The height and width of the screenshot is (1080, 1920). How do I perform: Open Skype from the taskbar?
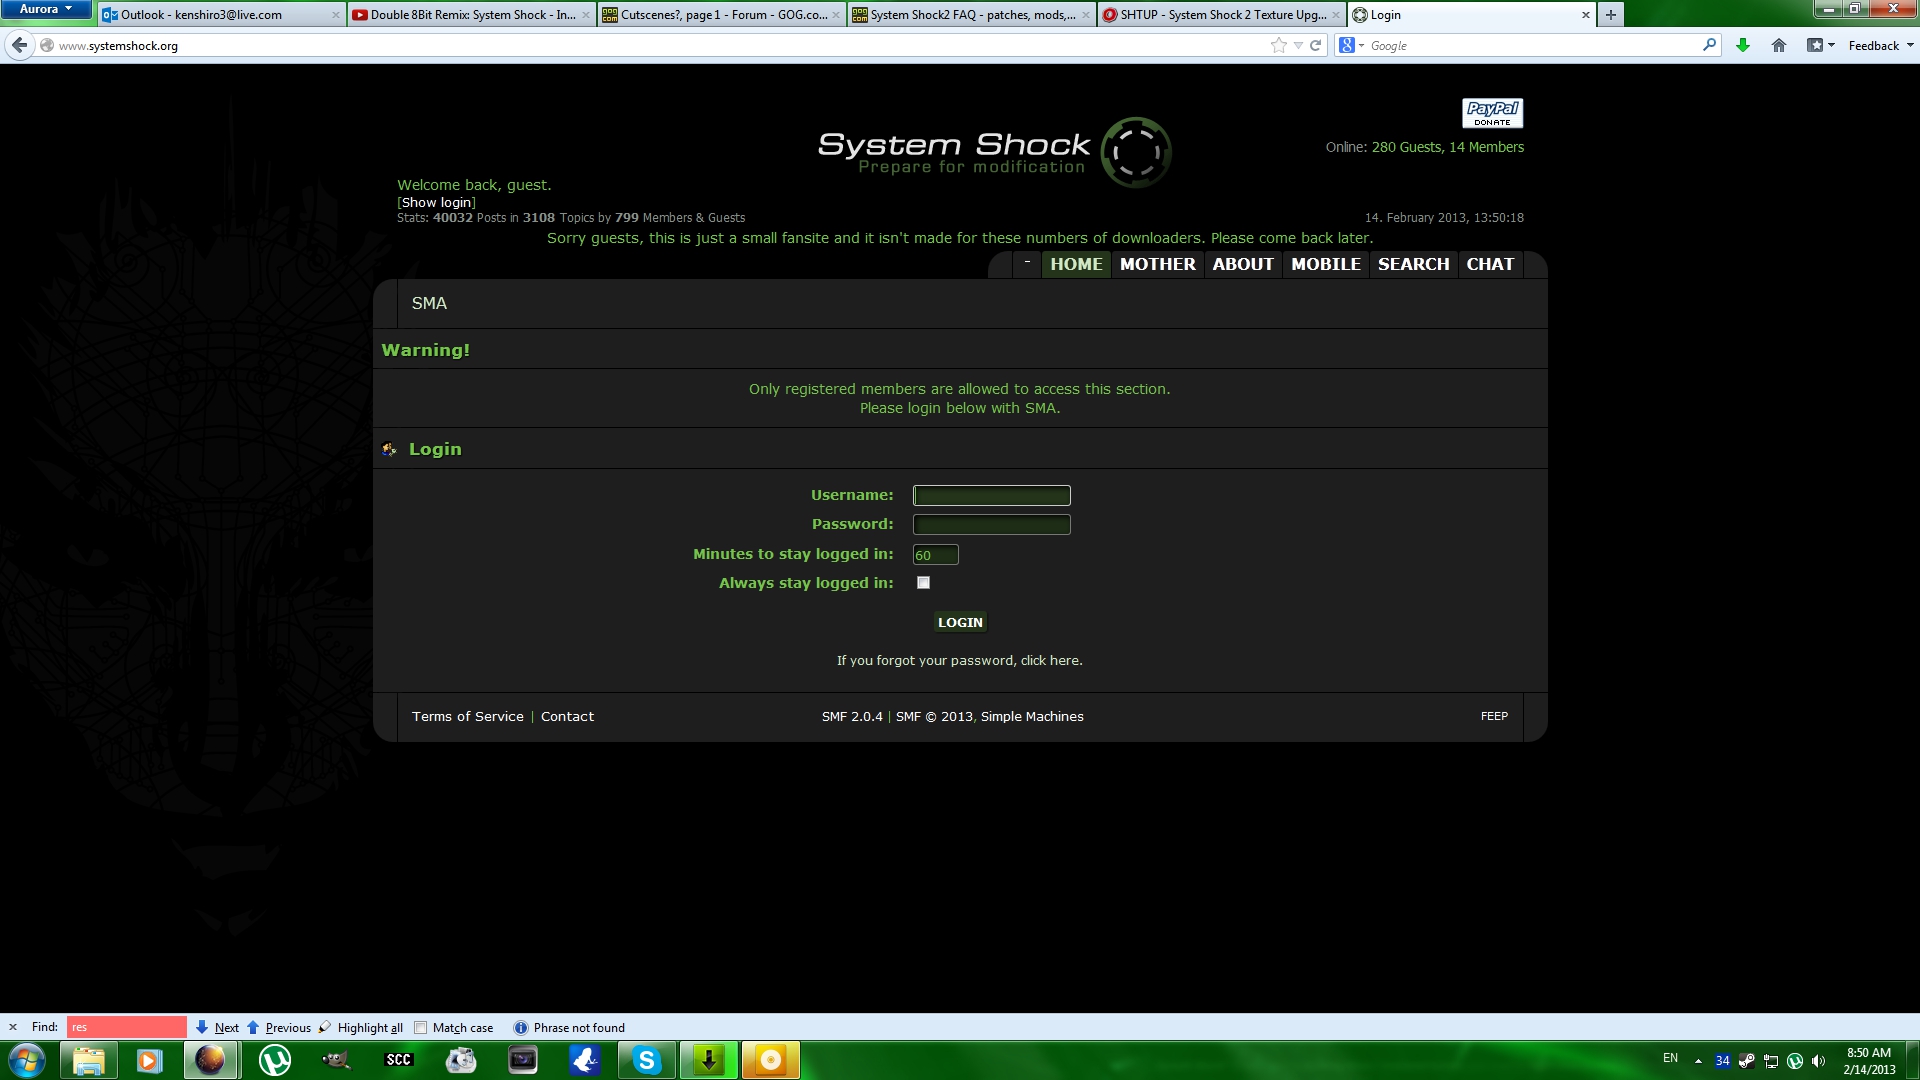[646, 1060]
